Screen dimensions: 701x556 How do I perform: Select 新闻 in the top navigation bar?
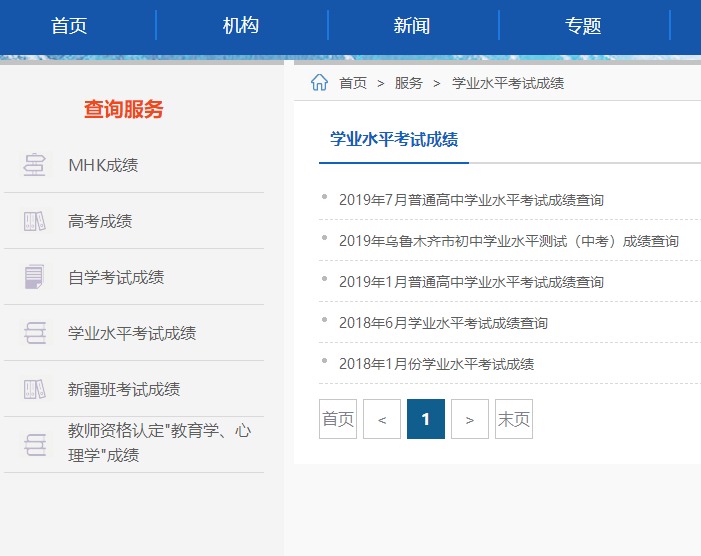point(412,26)
